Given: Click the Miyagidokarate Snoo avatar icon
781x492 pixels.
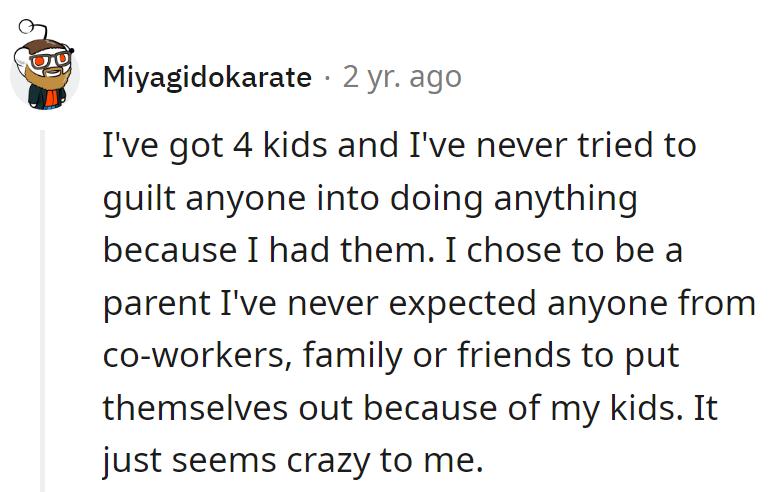Looking at the screenshot, I should coord(44,73).
